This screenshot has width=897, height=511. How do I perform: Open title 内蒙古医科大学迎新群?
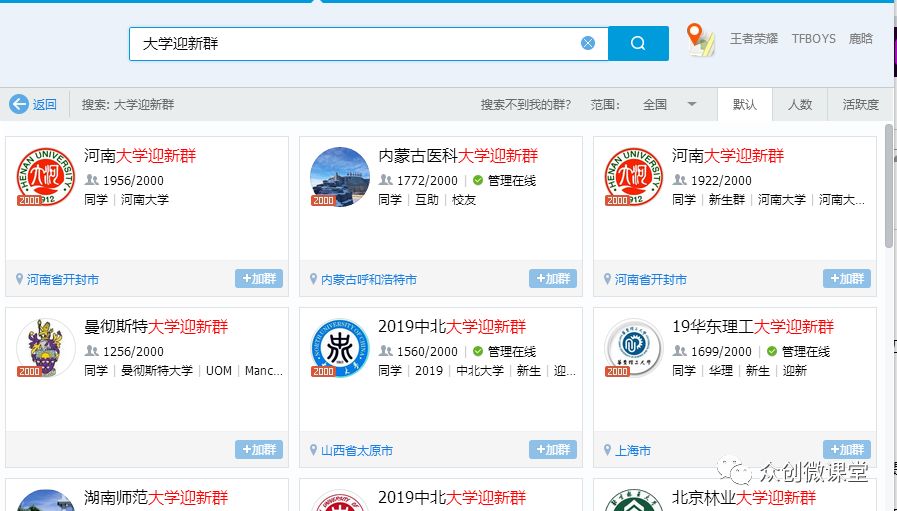tap(458, 156)
